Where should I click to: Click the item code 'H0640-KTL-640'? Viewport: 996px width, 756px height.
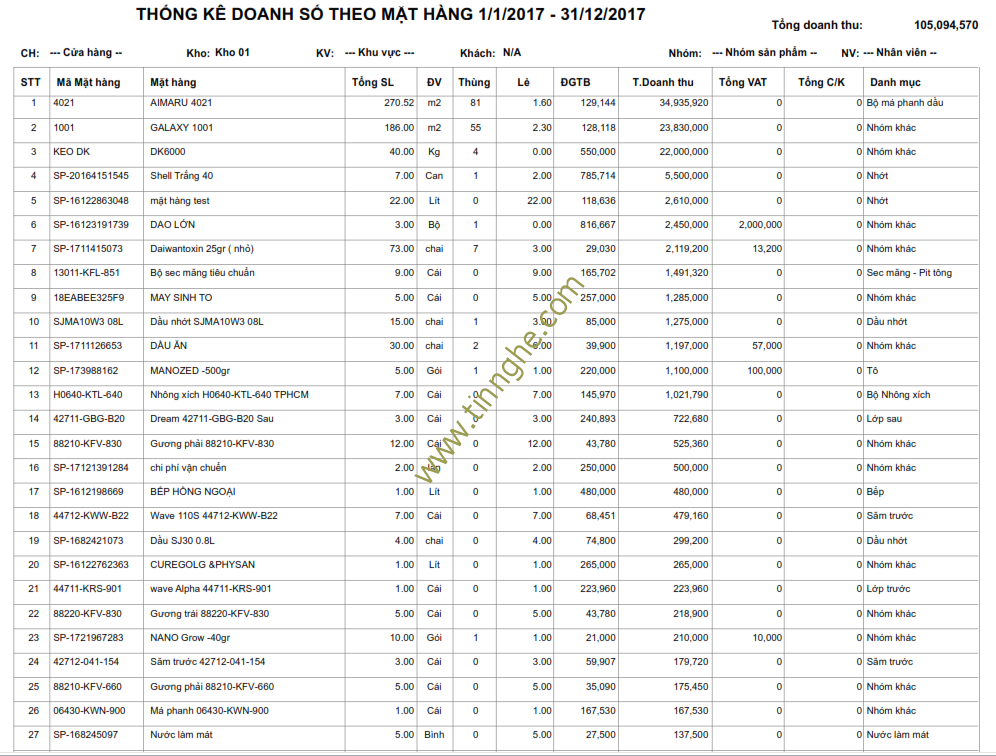point(88,395)
